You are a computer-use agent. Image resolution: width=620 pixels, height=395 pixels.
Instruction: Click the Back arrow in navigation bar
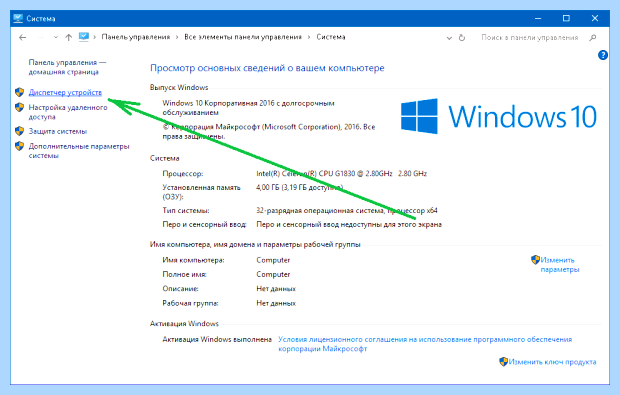pos(23,38)
